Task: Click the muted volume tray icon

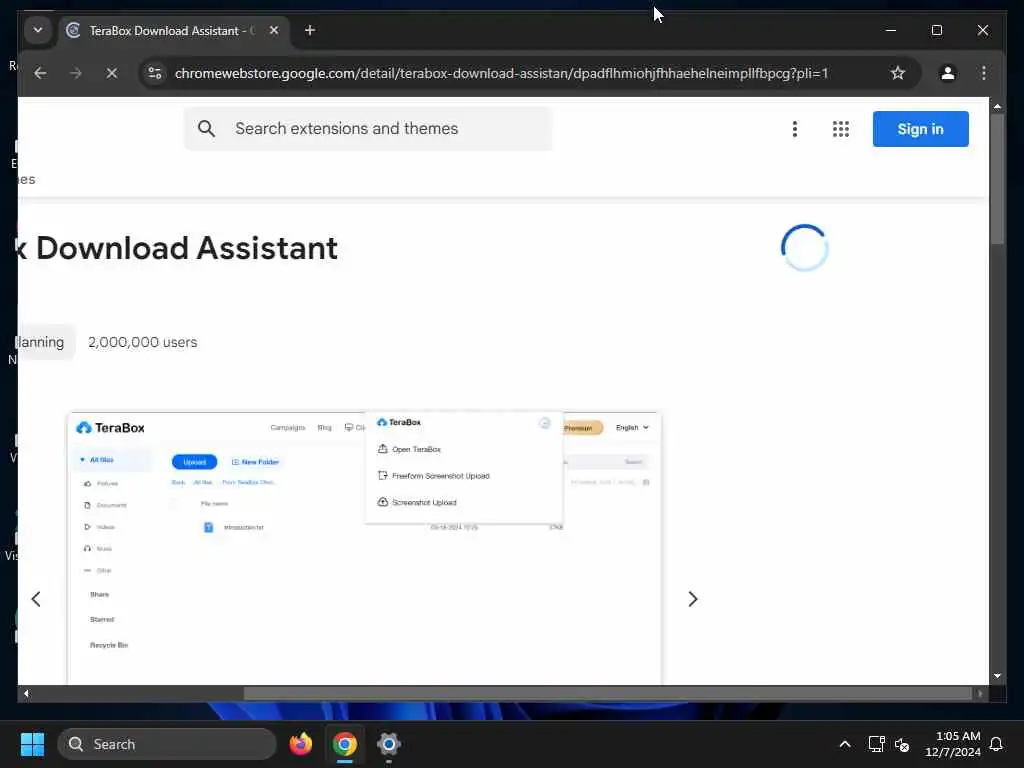Action: pyautogui.click(x=902, y=744)
